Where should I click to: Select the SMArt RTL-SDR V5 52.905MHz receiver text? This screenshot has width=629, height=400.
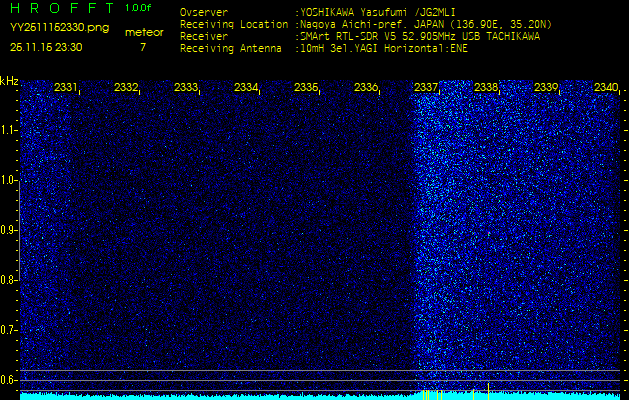click(x=420, y=37)
